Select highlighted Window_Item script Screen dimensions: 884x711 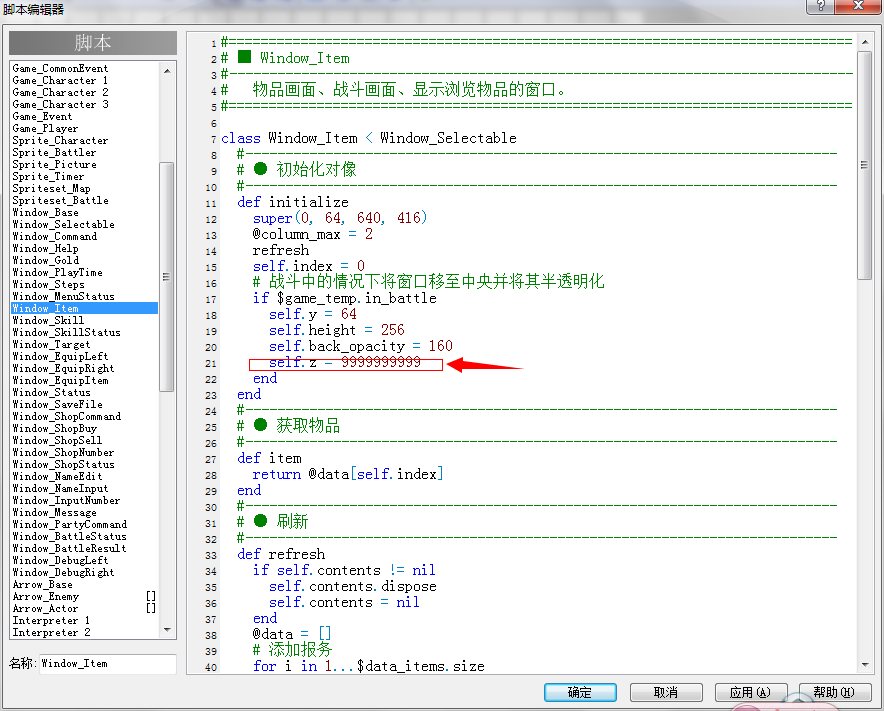(x=85, y=308)
